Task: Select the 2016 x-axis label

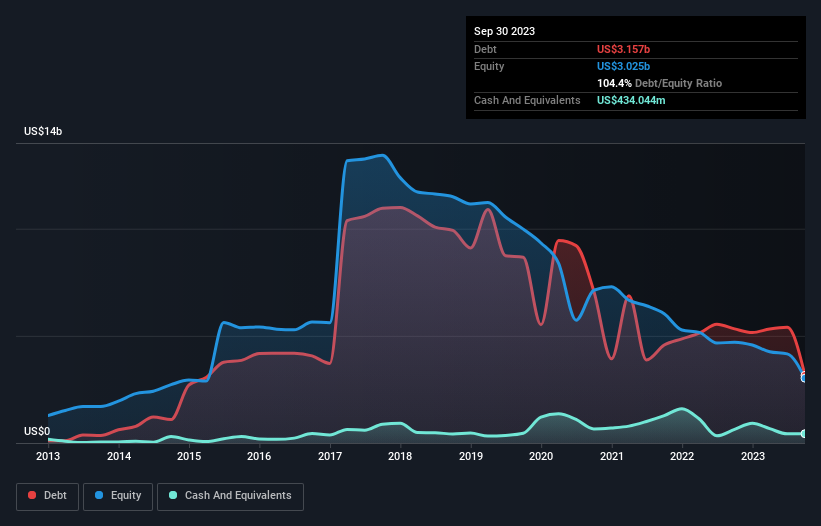Action: pos(259,456)
